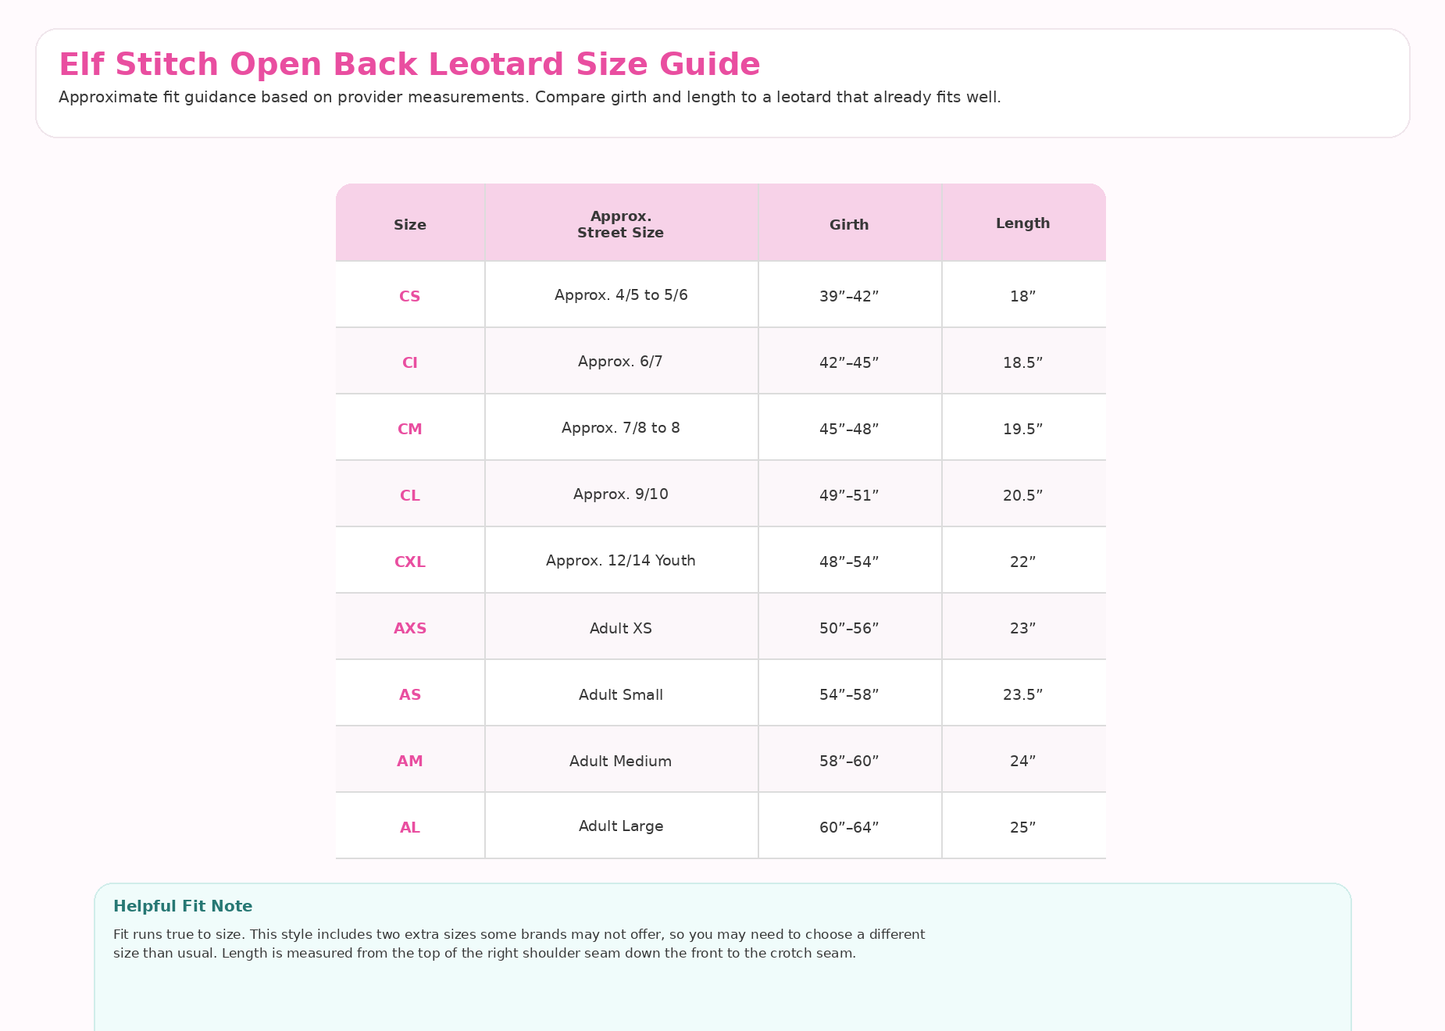Click 'Approx. 9/10' street size cell
The height and width of the screenshot is (1031, 1445).
click(621, 494)
